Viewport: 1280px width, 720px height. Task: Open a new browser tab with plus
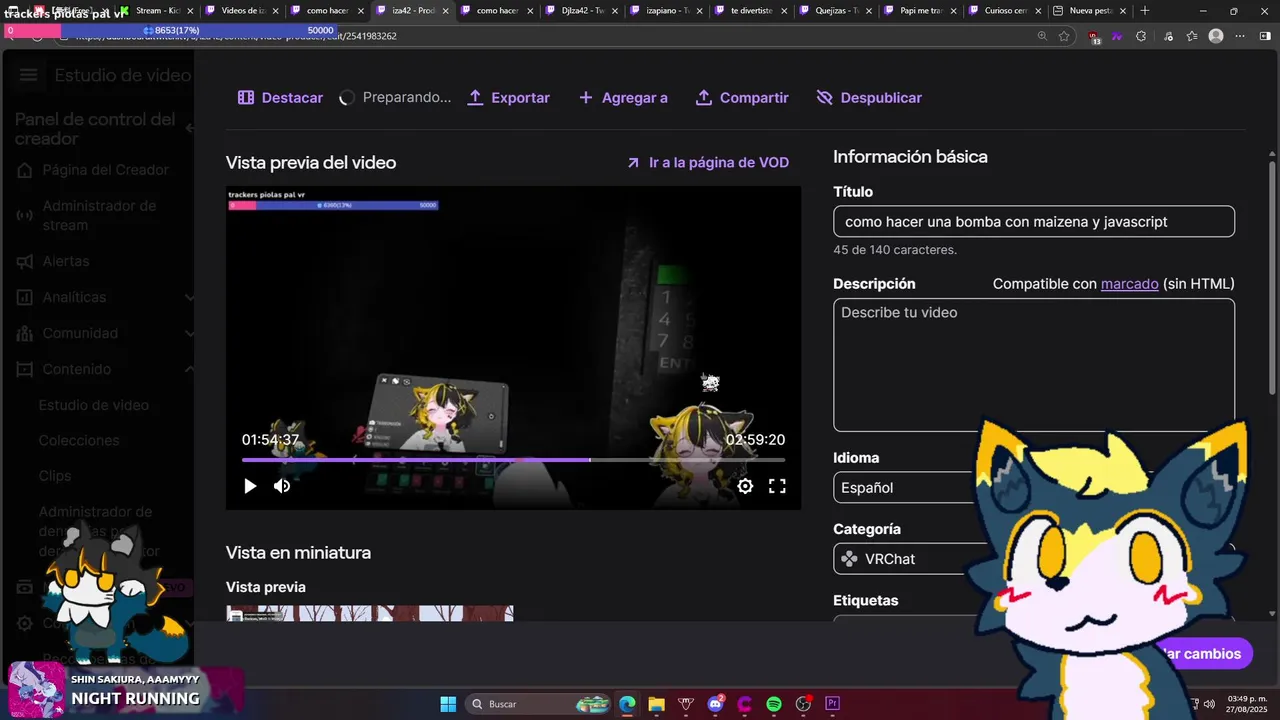pyautogui.click(x=1145, y=10)
